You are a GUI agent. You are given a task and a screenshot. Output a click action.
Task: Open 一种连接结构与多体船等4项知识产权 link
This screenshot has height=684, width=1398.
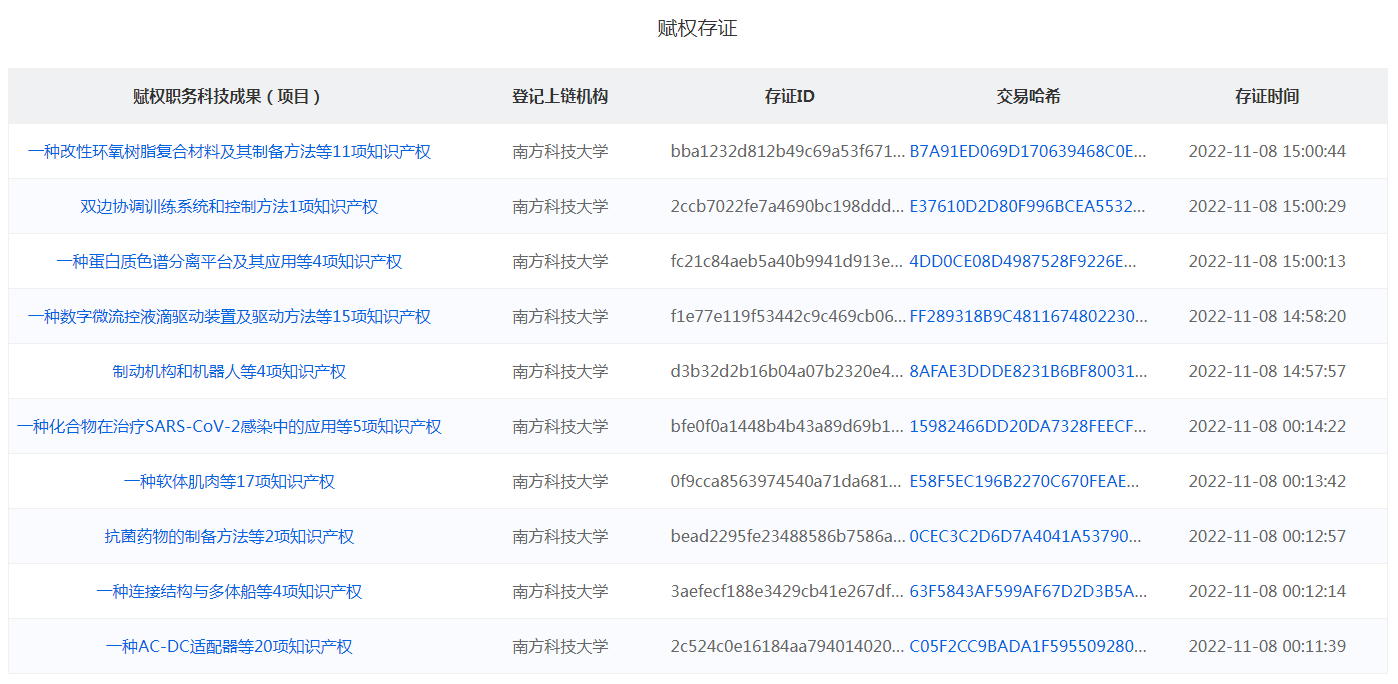pyautogui.click(x=229, y=592)
